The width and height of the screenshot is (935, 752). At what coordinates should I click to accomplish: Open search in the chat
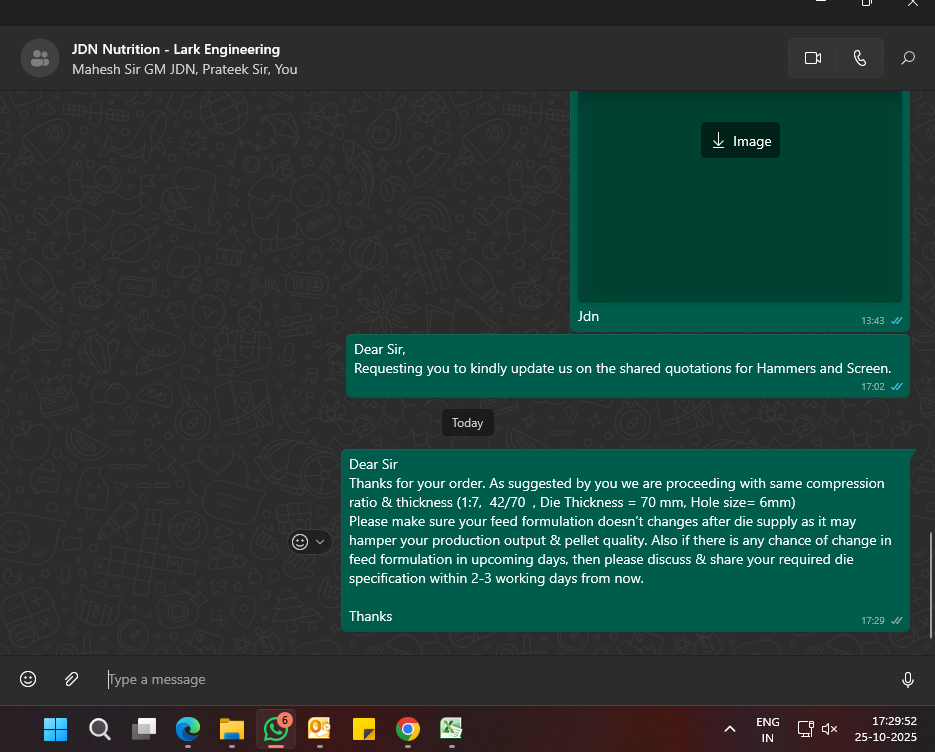click(x=908, y=58)
